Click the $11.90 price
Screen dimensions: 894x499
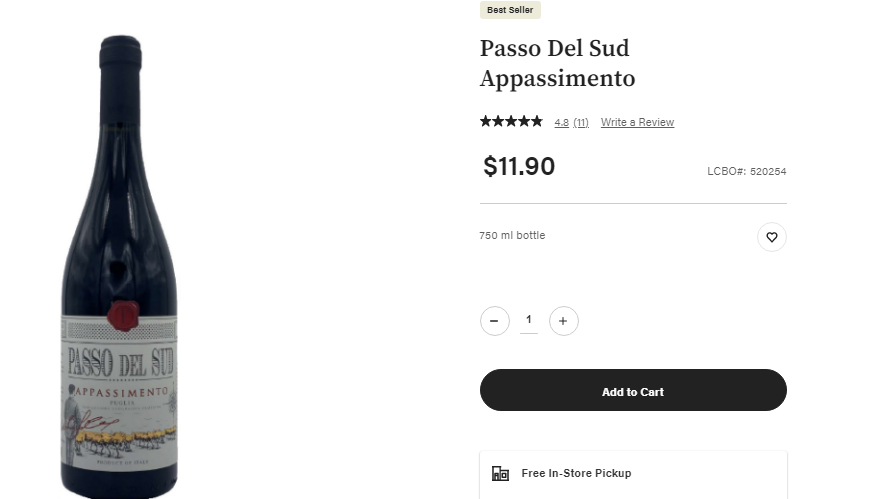click(519, 167)
